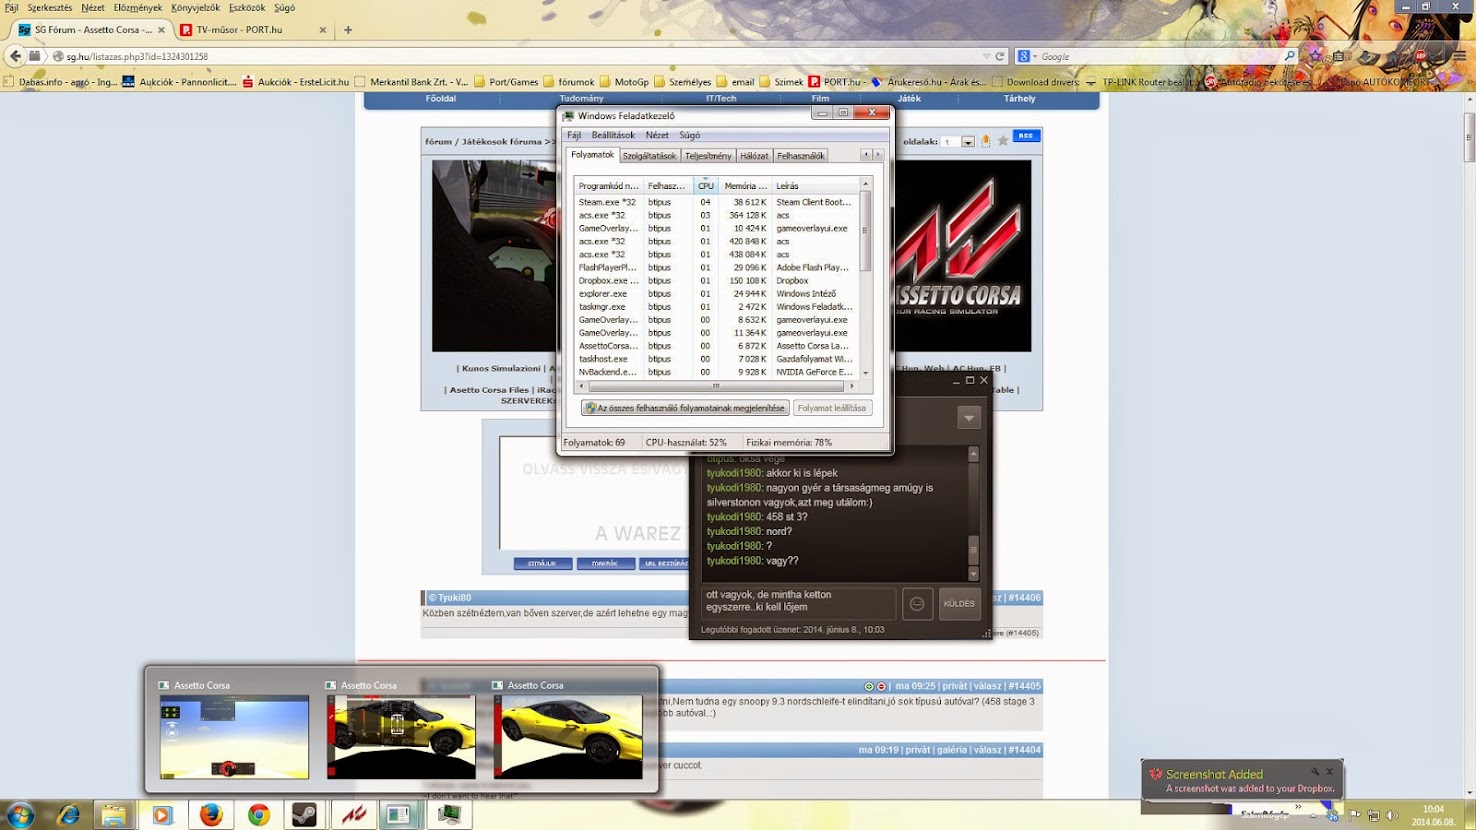Open Firefox from the Windows taskbar
Image resolution: width=1476 pixels, height=830 pixels.
210,815
